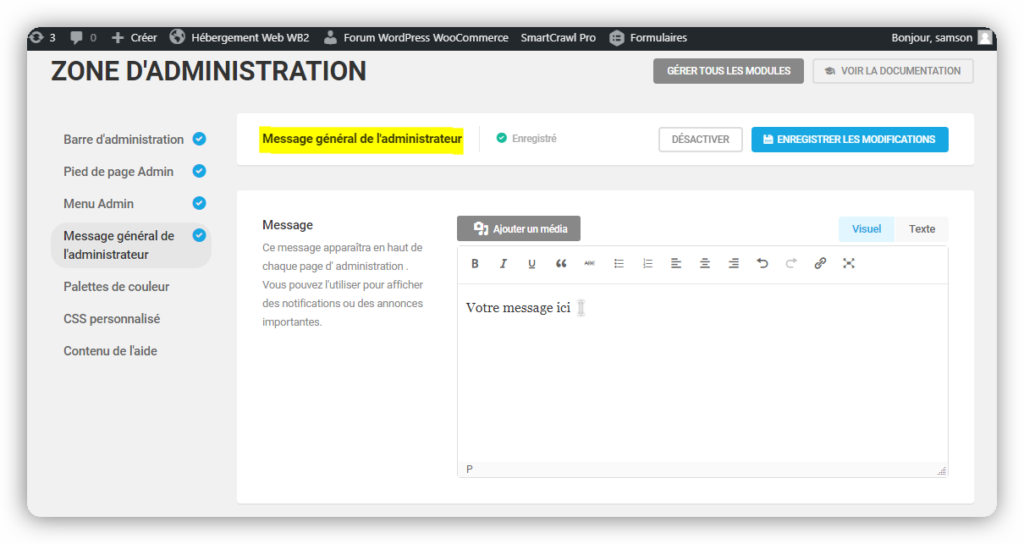
Task: Insert a blockquote
Action: click(x=561, y=264)
